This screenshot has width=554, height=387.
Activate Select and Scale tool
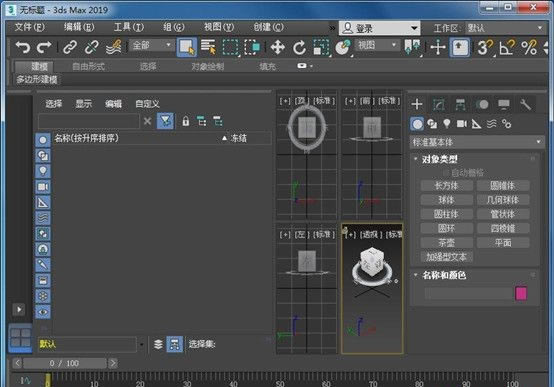click(321, 47)
